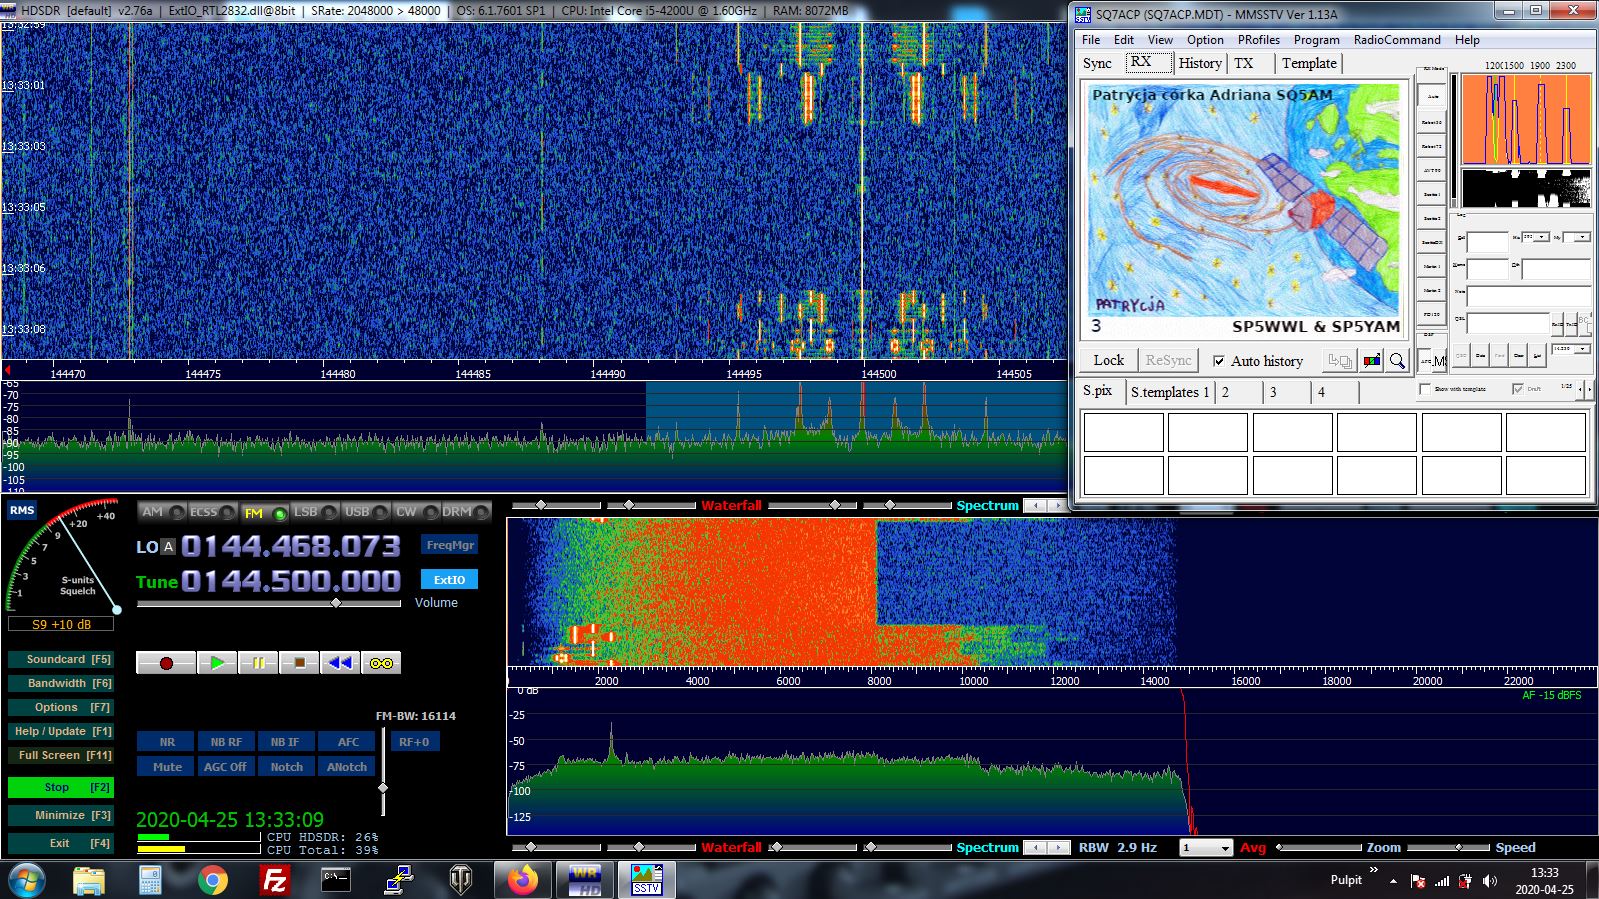Viewport: 1599px width, 899px height.
Task: Open the MMSSTV taskbar icon
Action: click(x=647, y=880)
